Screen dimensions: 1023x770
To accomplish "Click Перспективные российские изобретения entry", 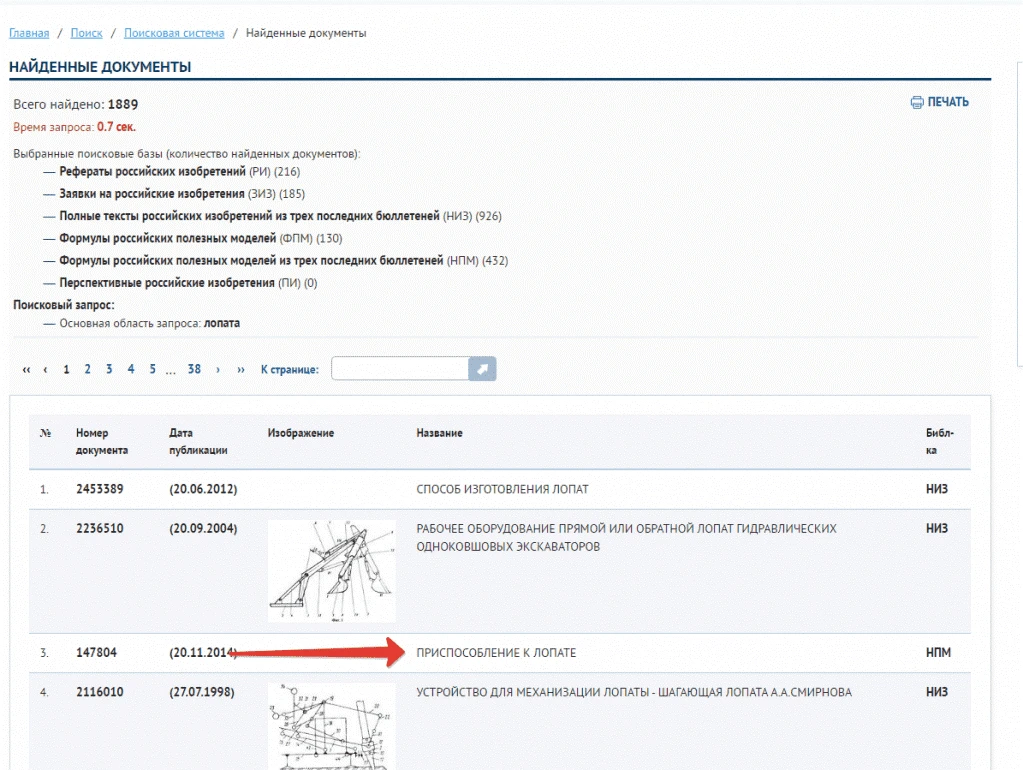I will point(188,283).
